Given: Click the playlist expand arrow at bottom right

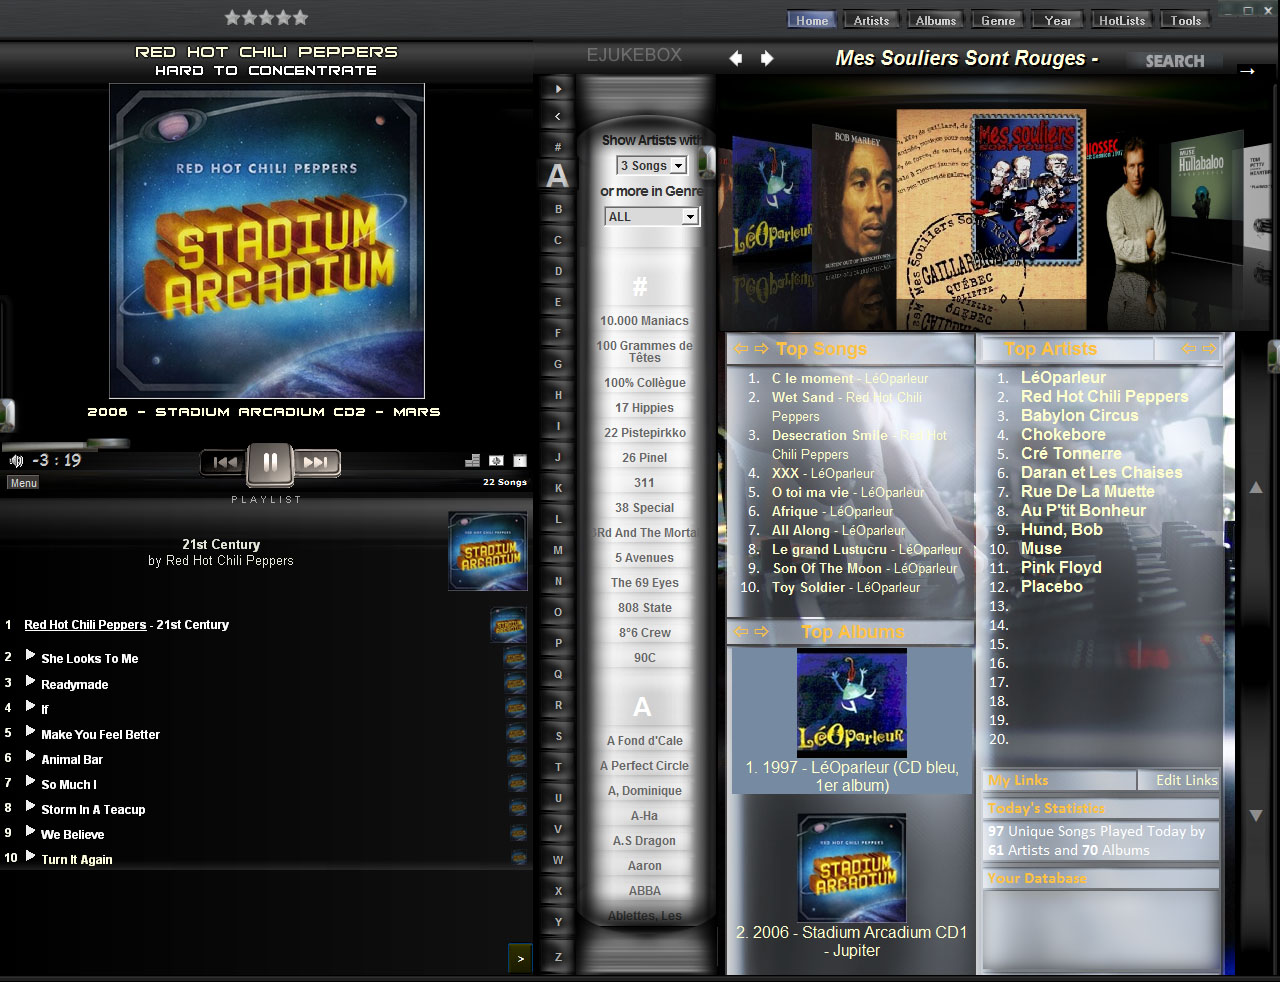Looking at the screenshot, I should pyautogui.click(x=520, y=958).
